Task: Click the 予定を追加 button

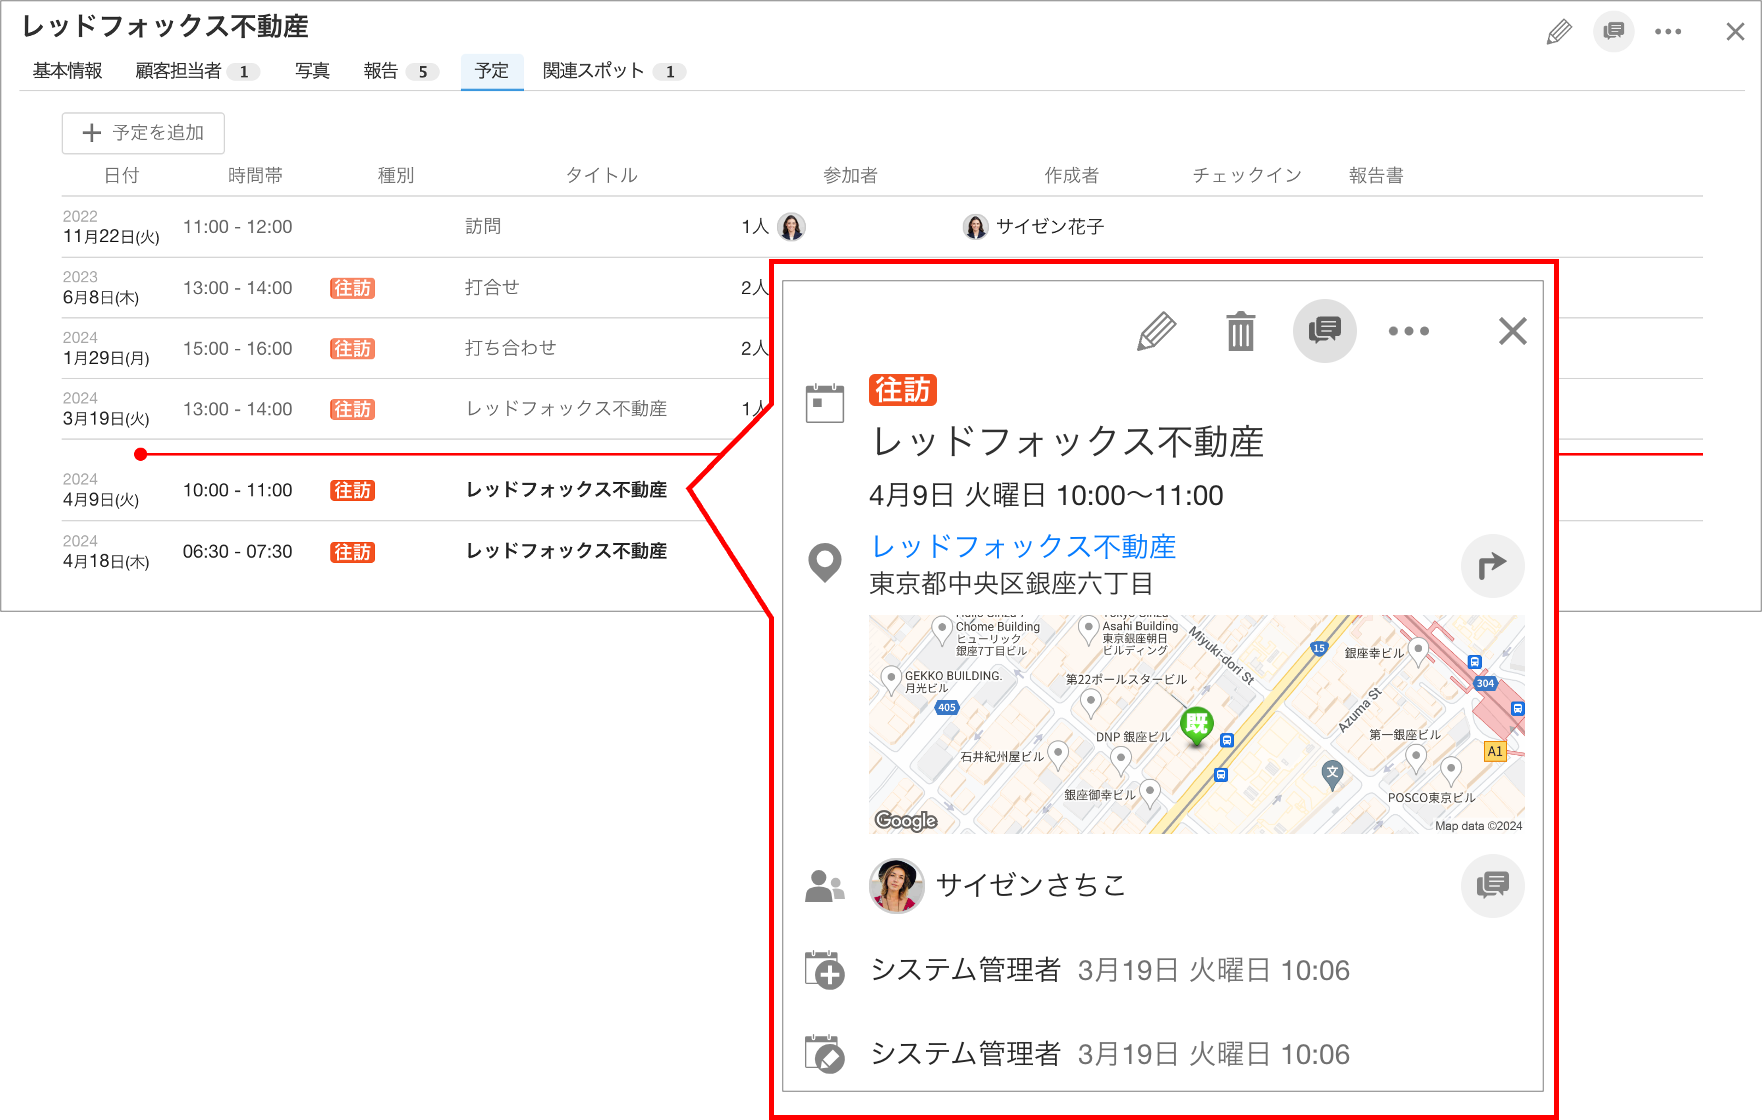Action: [x=143, y=133]
